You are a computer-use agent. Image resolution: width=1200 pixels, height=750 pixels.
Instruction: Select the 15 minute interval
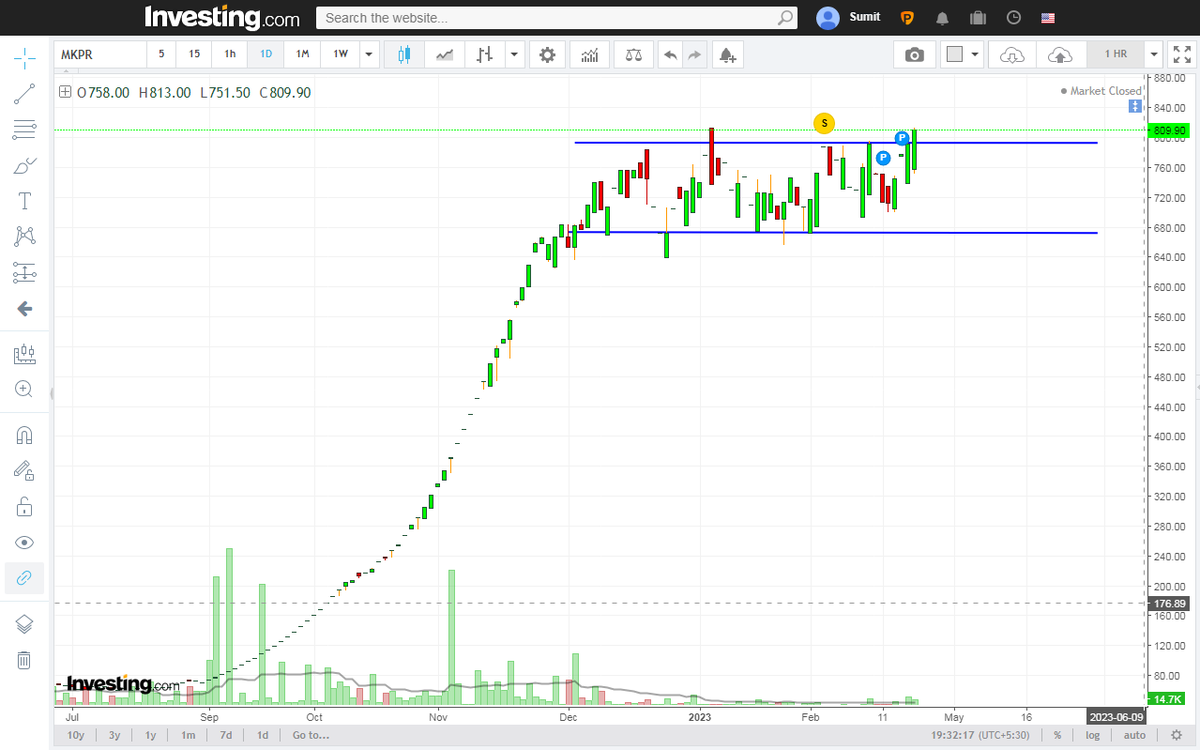coord(194,54)
